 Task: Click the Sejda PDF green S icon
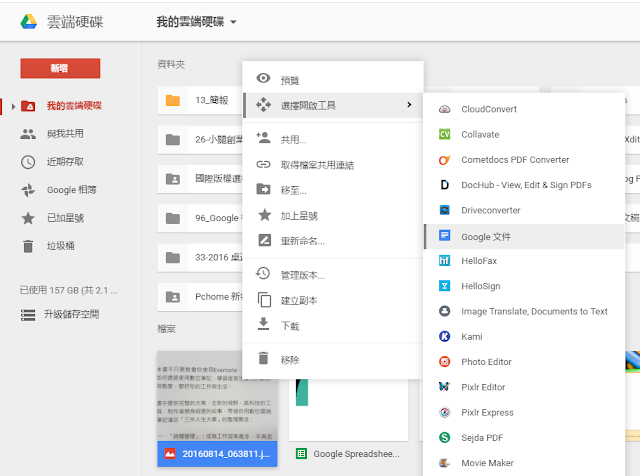(444, 438)
